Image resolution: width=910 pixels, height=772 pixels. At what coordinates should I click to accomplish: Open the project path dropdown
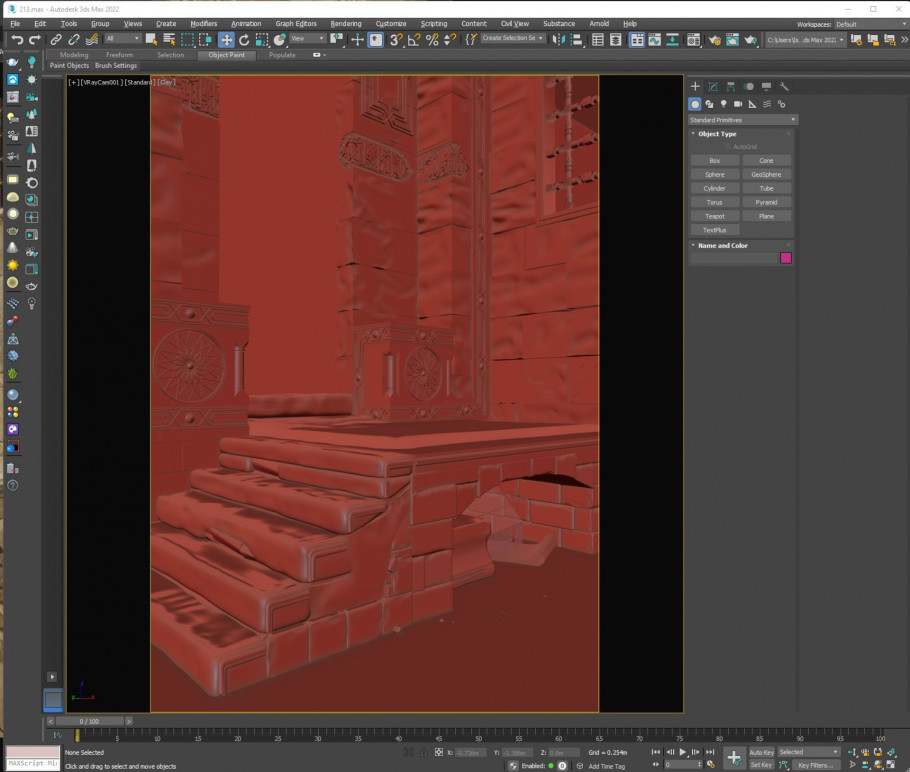(x=805, y=40)
